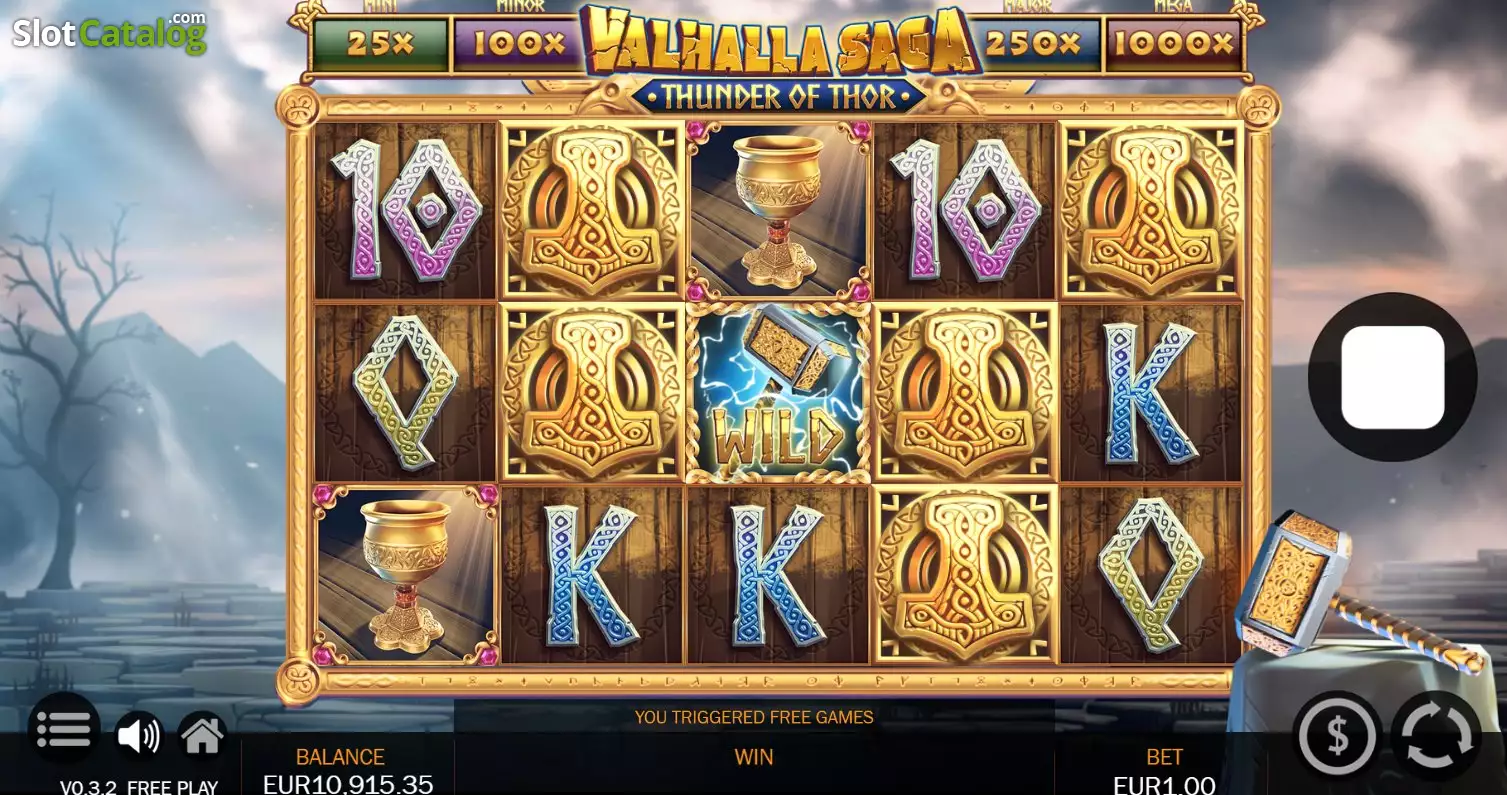
Task: Mute the game sound speaker icon
Action: click(138, 736)
